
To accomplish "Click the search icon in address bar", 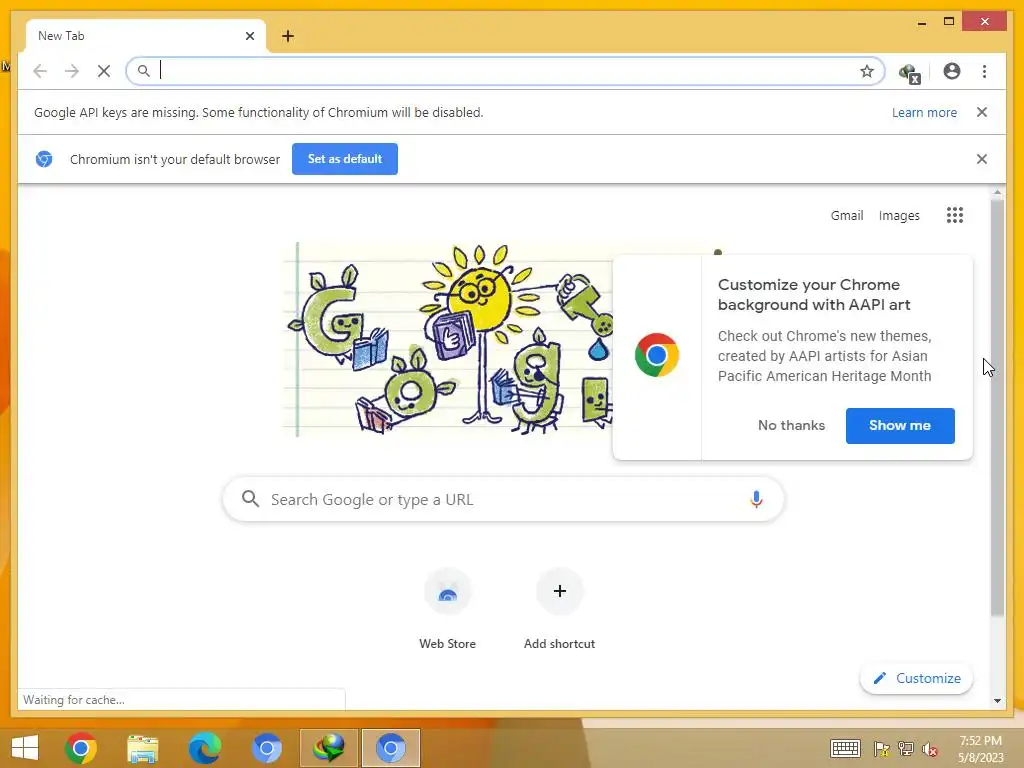I will (x=144, y=71).
